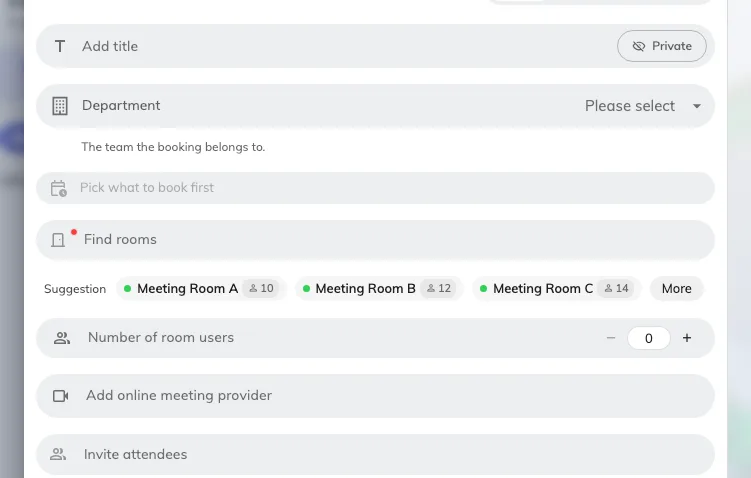Click the dropdown arrow next to Please select
This screenshot has width=751, height=478.
tap(697, 106)
